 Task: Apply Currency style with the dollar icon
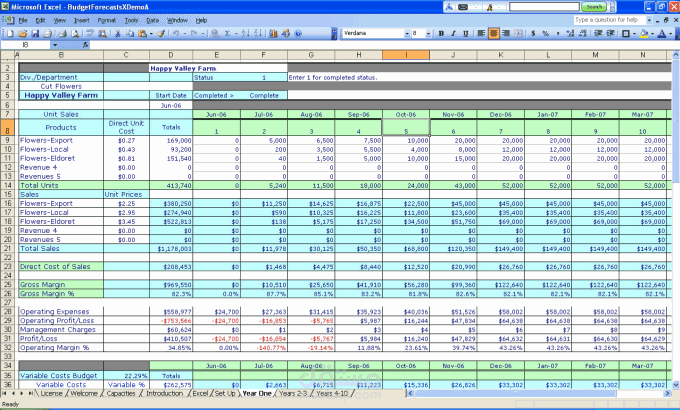[x=533, y=33]
